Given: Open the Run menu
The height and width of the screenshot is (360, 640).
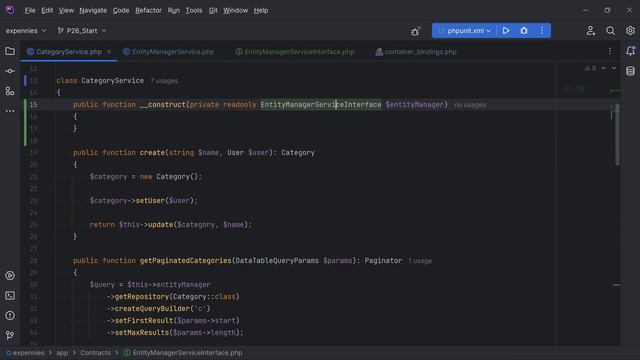Looking at the screenshot, I should 173,10.
